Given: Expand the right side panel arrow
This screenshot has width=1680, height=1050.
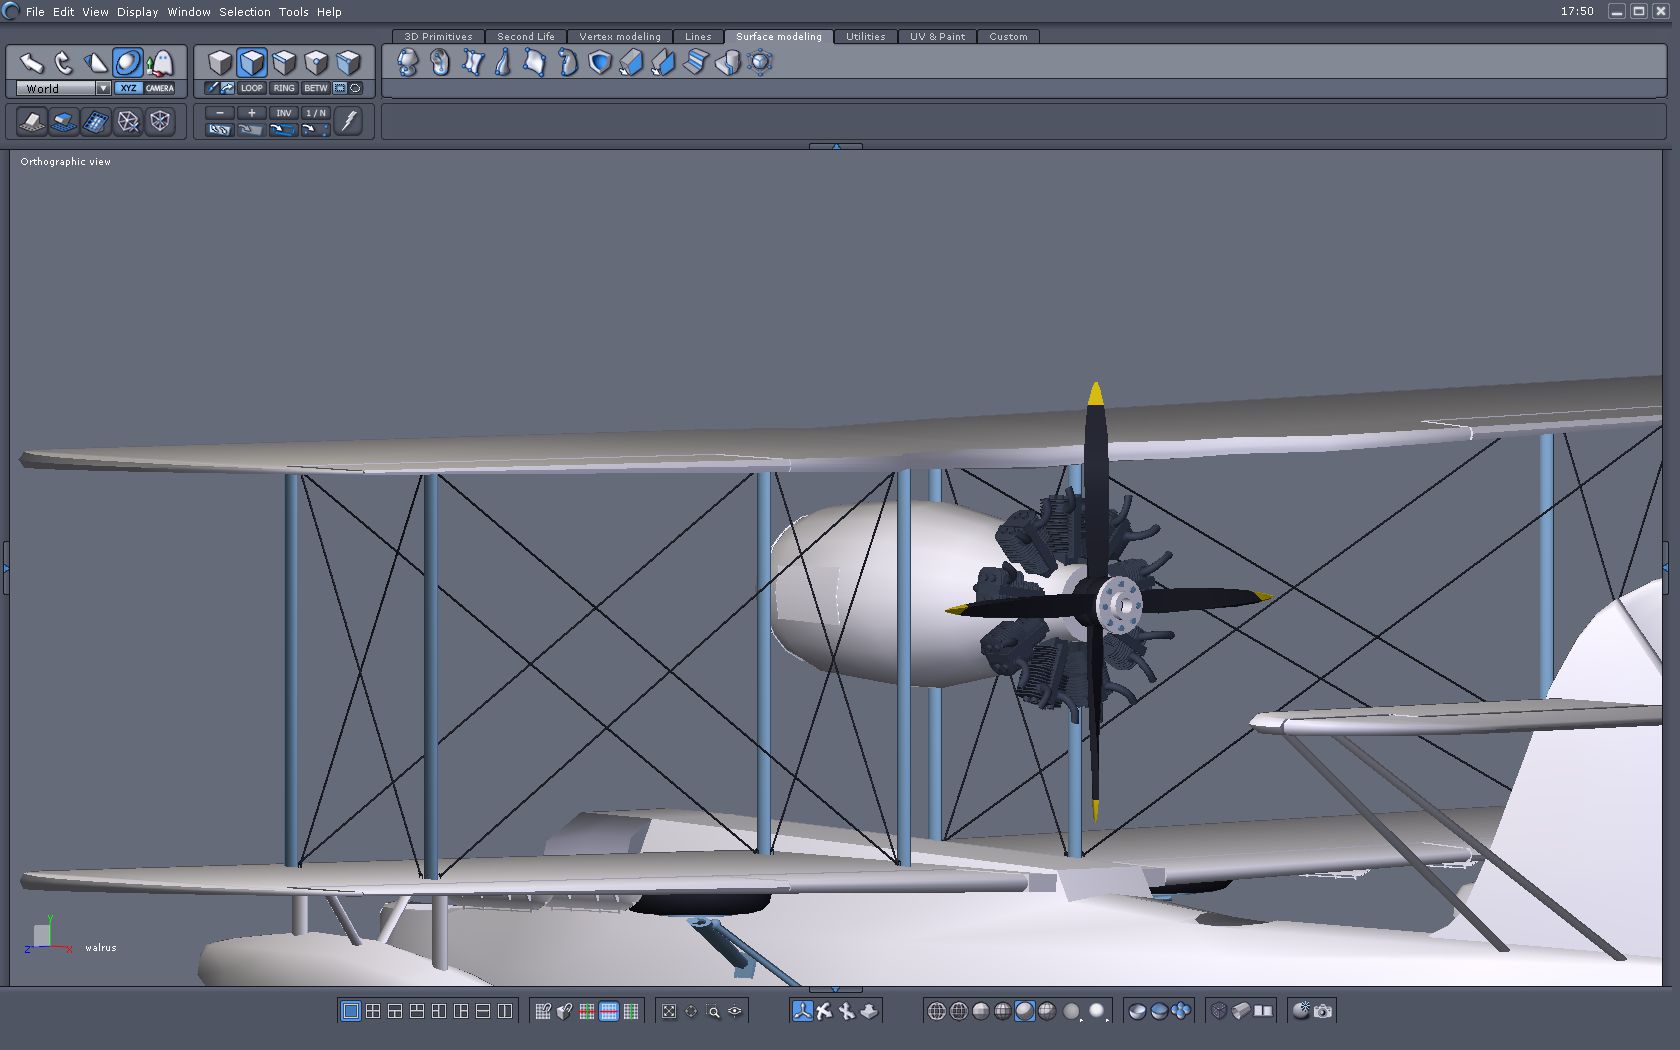Looking at the screenshot, I should click(x=1666, y=568).
